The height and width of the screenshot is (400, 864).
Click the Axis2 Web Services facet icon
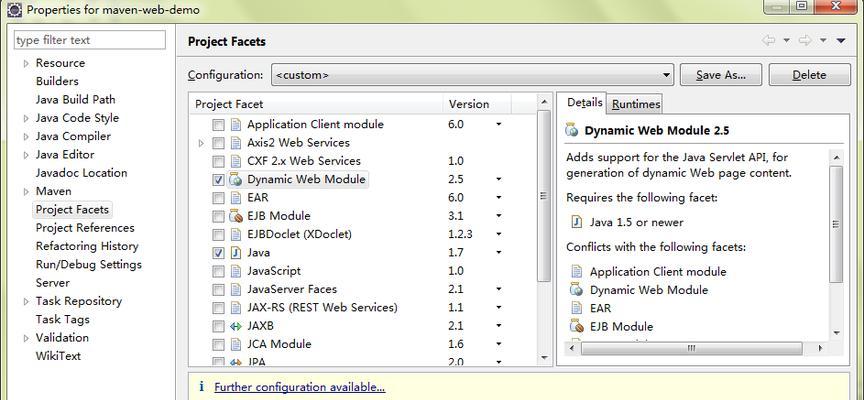click(x=236, y=143)
